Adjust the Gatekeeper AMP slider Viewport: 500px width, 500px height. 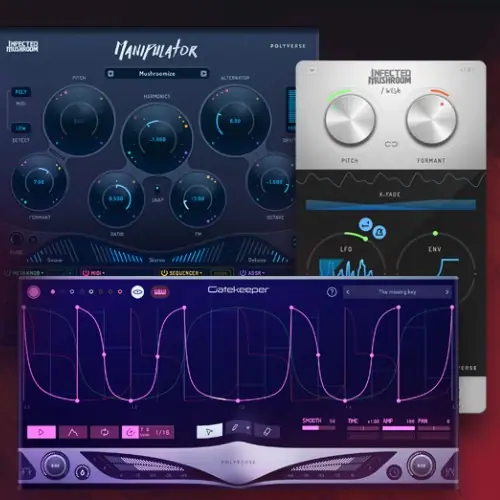(398, 428)
